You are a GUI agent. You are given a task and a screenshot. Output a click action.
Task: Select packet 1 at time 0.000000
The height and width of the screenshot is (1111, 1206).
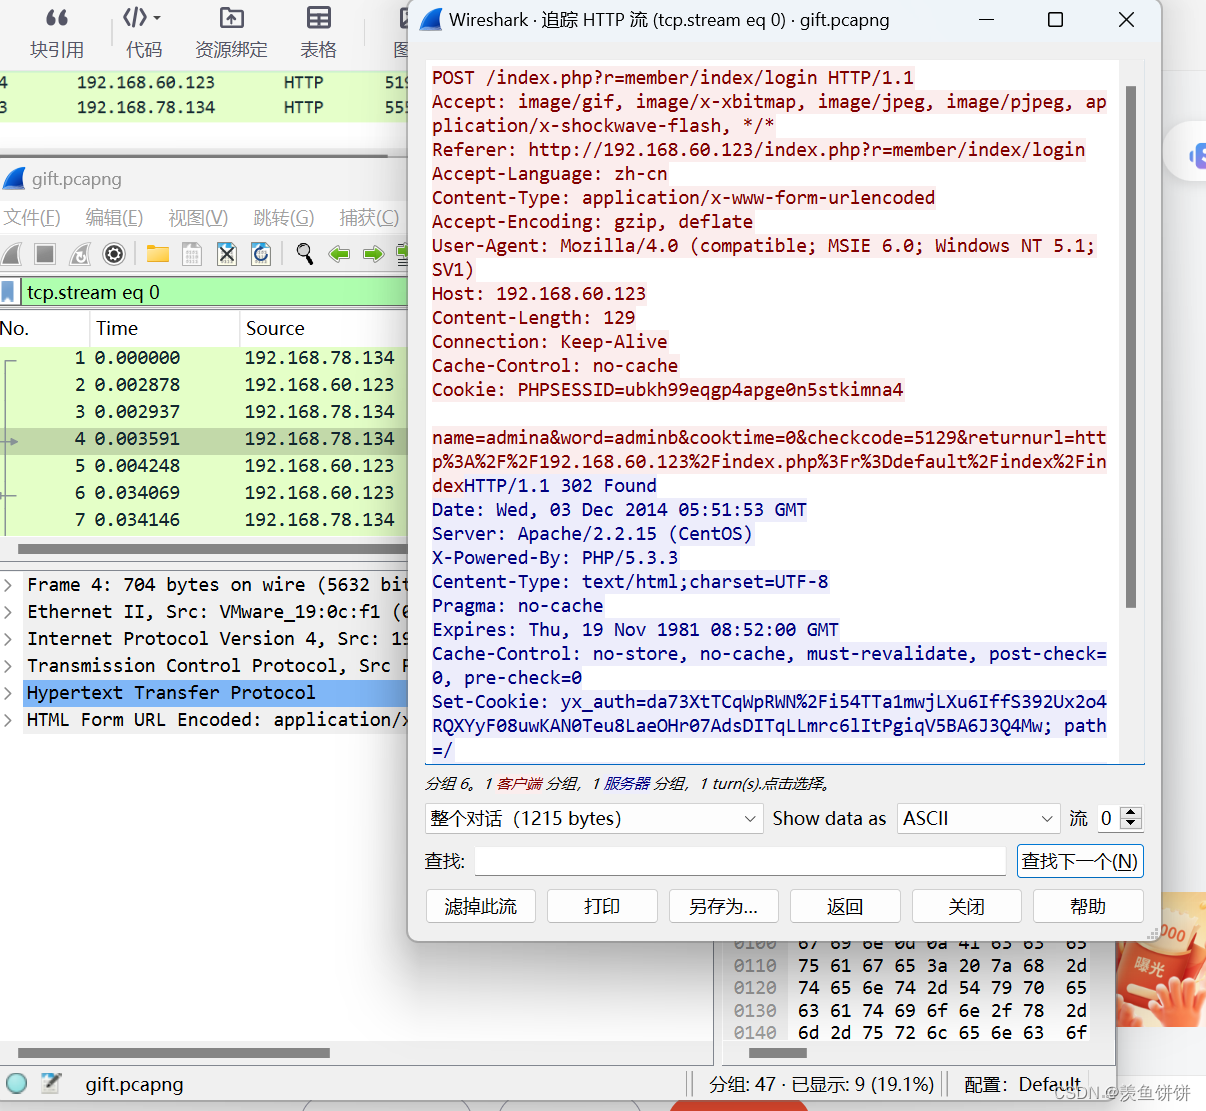click(x=204, y=358)
